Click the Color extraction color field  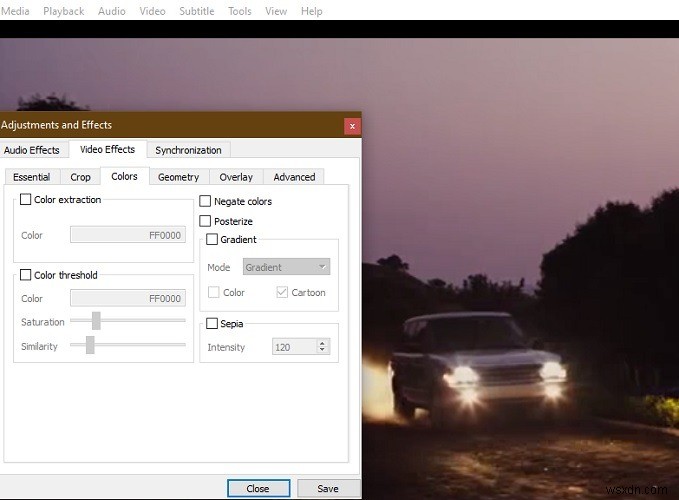[x=127, y=235]
